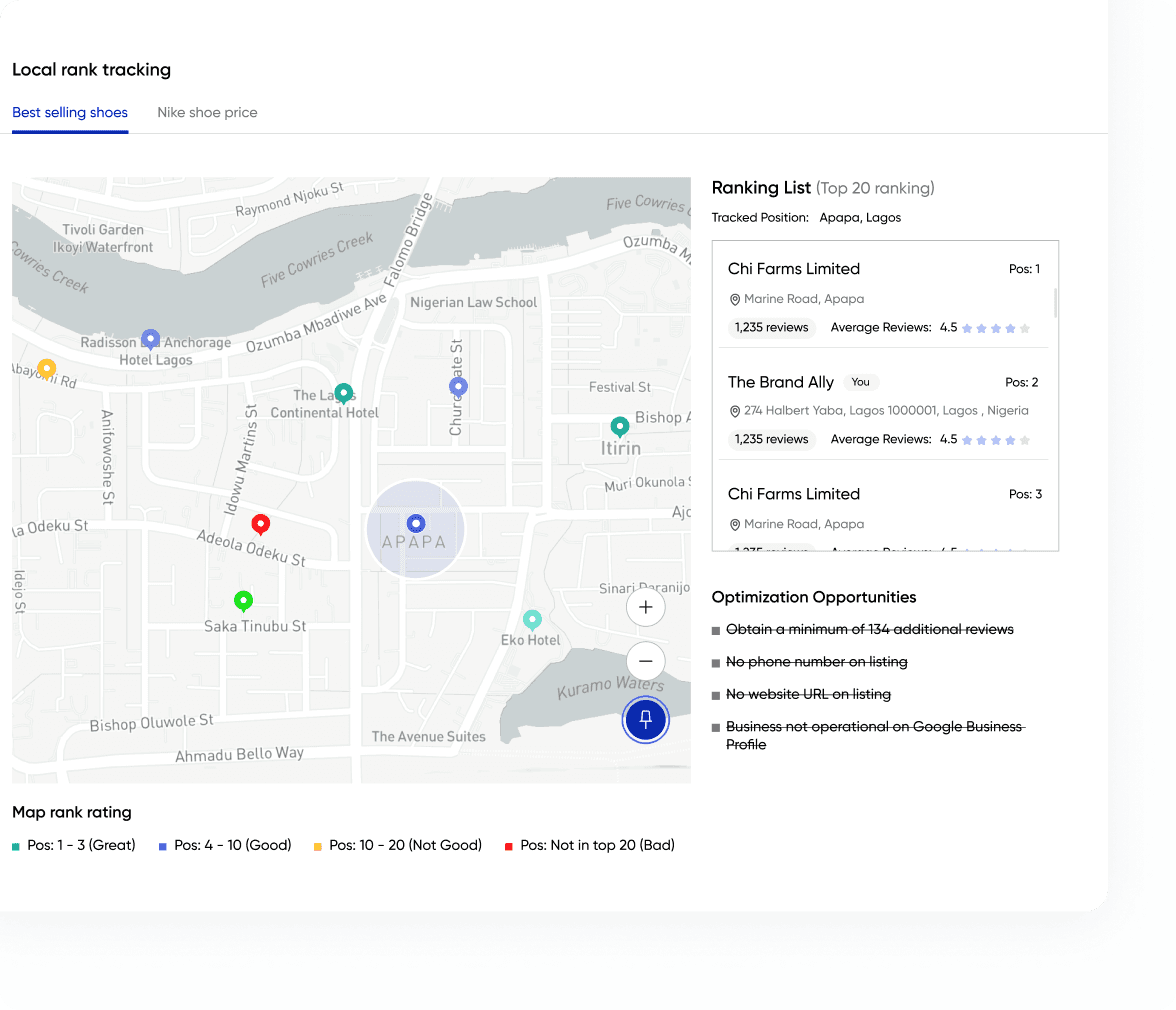Open Chi Farms Limited position 1 listing

794,268
